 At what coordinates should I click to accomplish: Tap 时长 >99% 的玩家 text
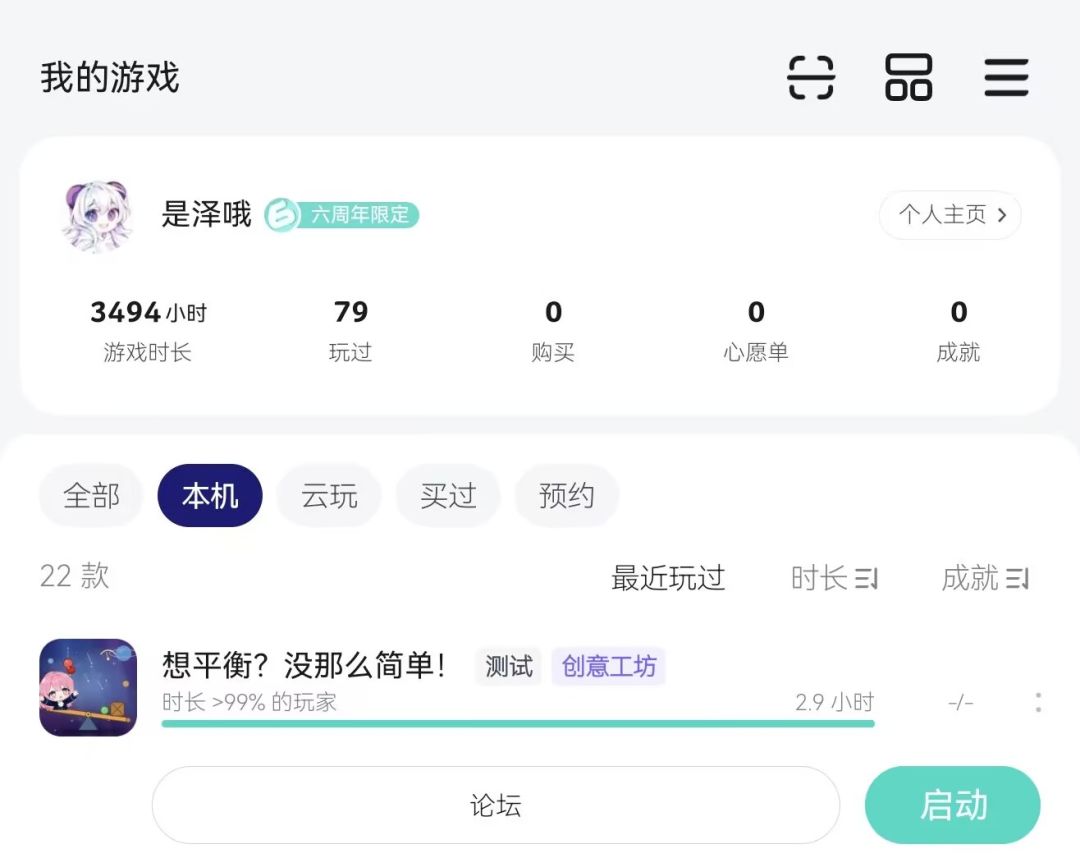[x=249, y=702]
